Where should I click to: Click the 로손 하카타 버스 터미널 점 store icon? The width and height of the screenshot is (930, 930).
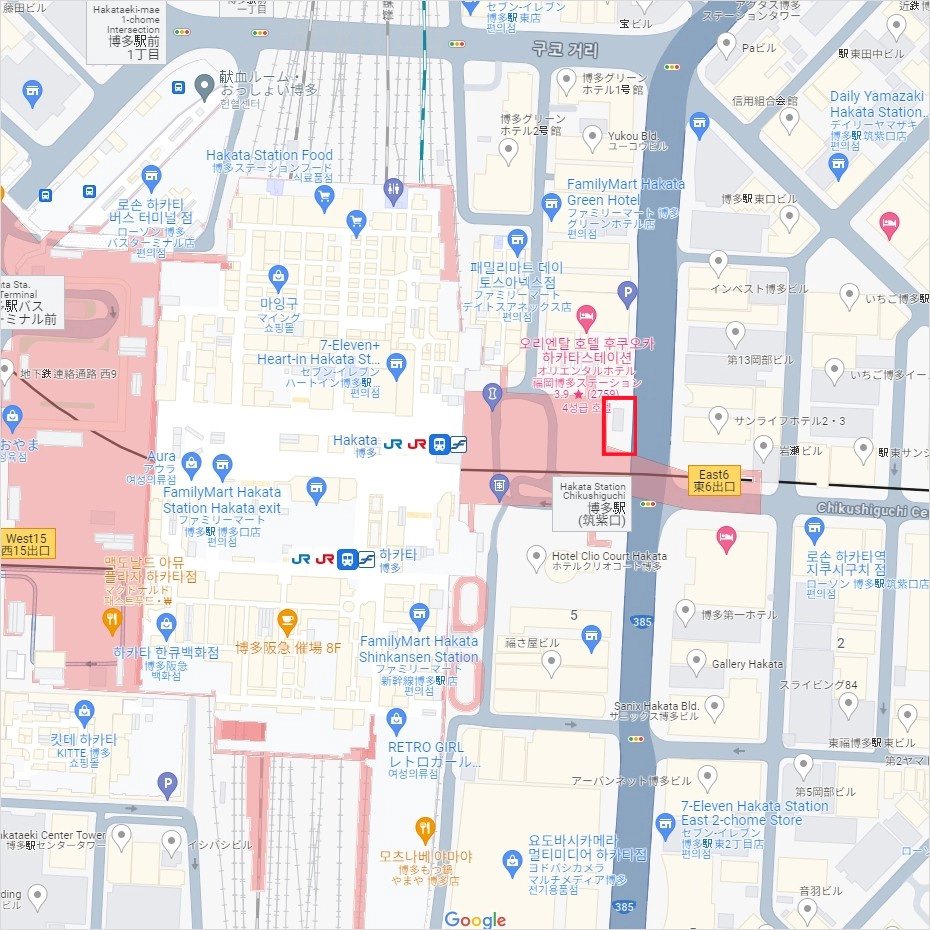tap(151, 177)
